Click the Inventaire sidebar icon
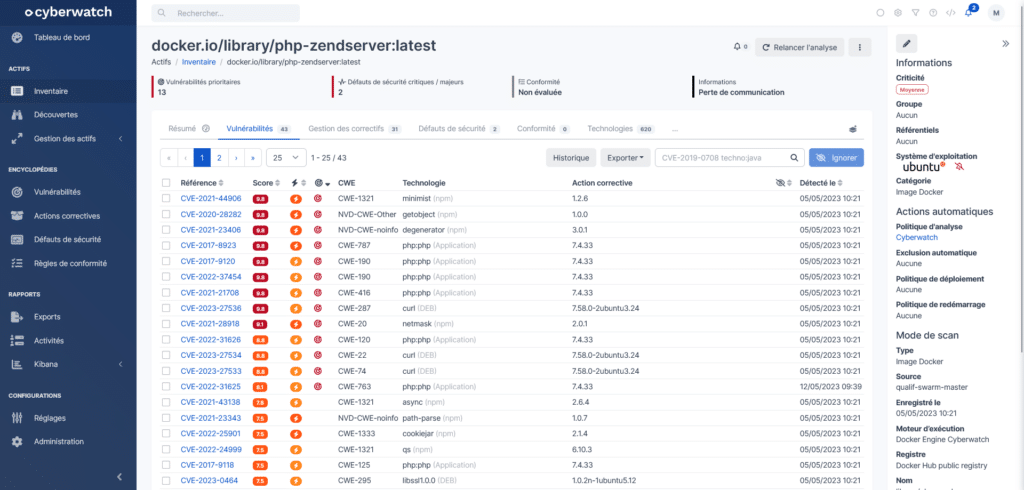 pyautogui.click(x=18, y=91)
